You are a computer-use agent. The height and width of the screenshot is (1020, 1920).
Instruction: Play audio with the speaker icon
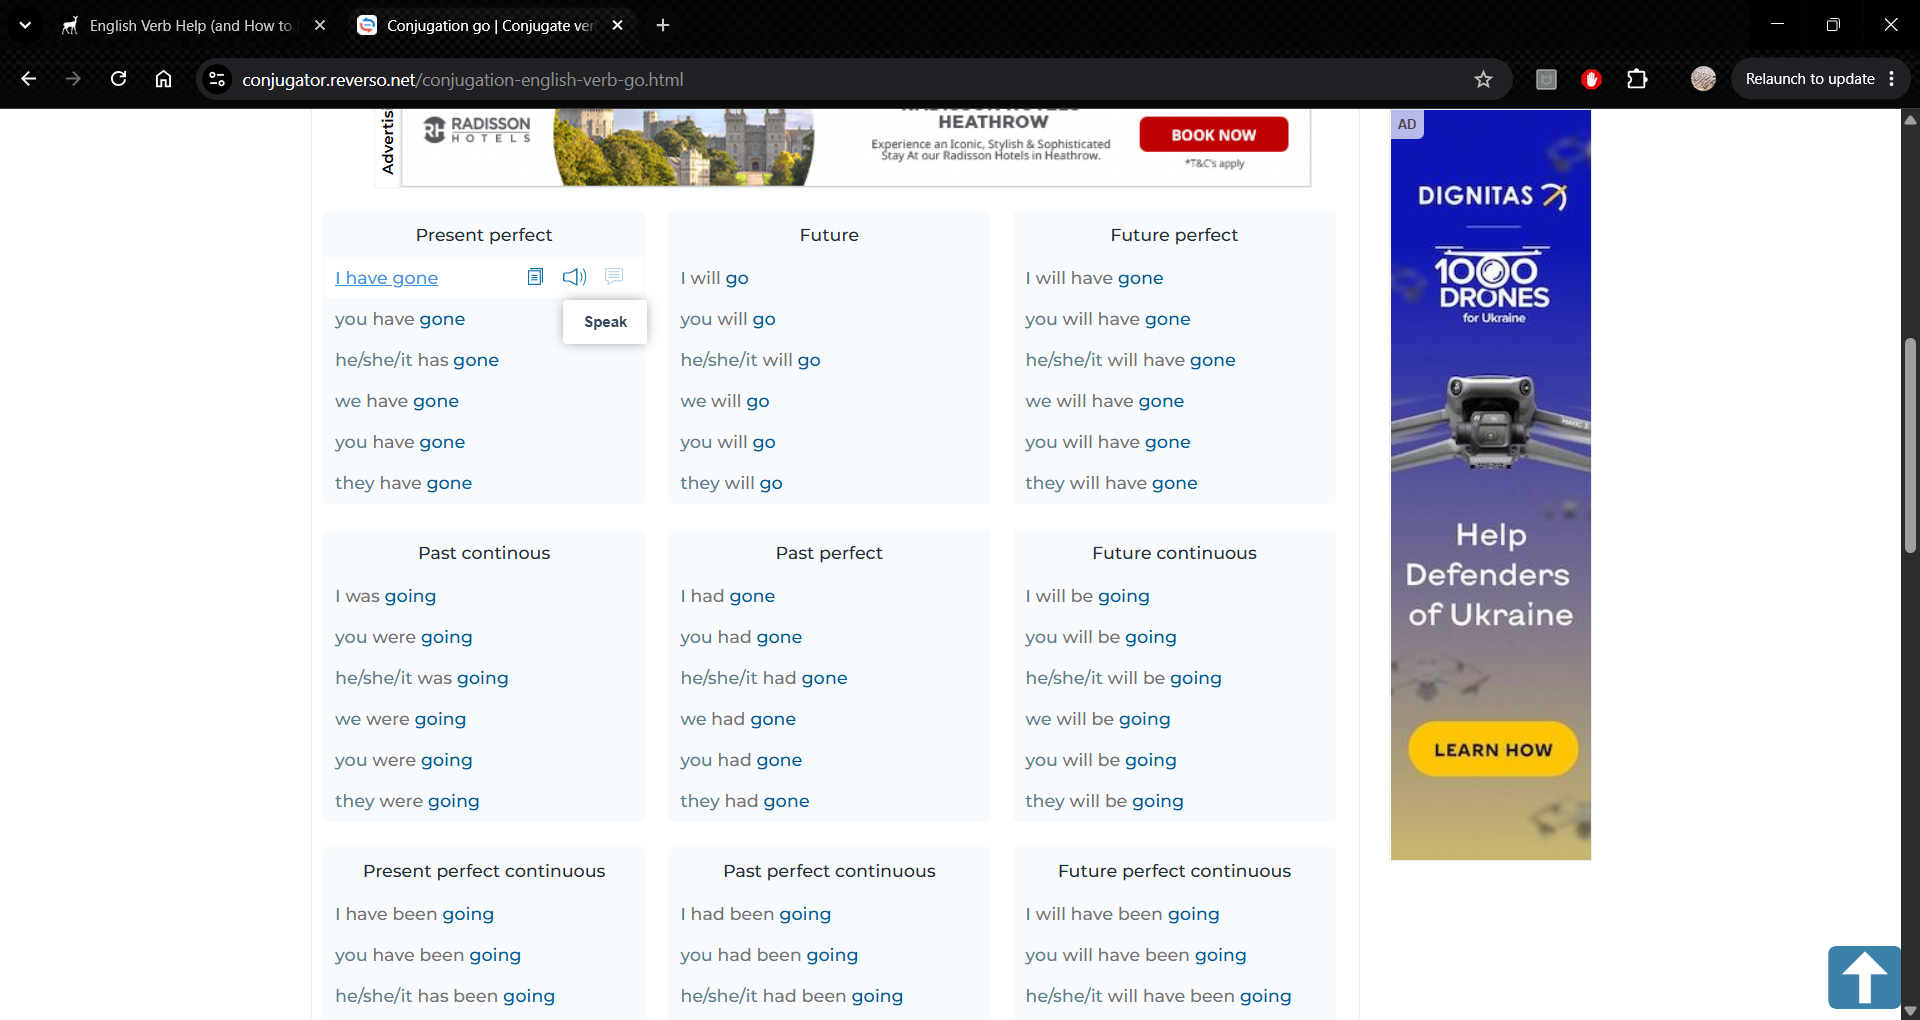574,277
